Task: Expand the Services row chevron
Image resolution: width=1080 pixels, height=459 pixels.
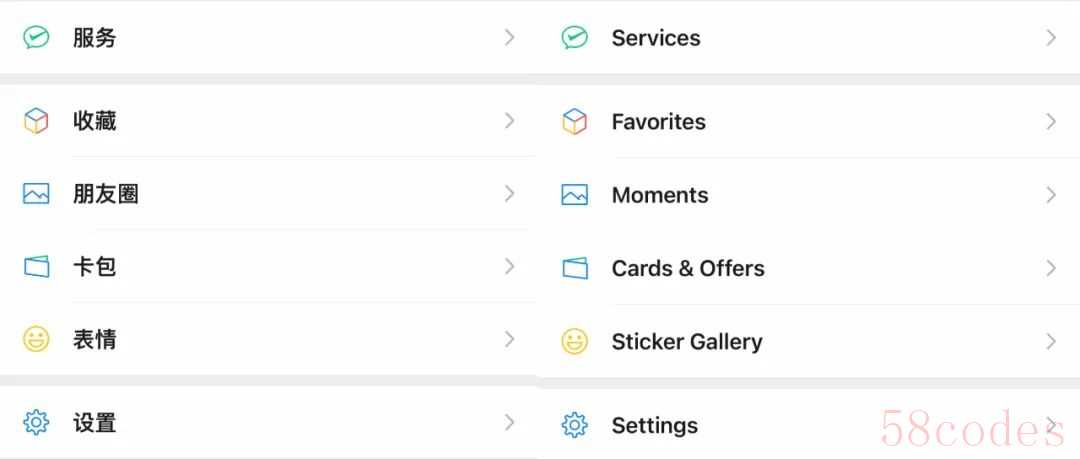Action: (x=1051, y=38)
